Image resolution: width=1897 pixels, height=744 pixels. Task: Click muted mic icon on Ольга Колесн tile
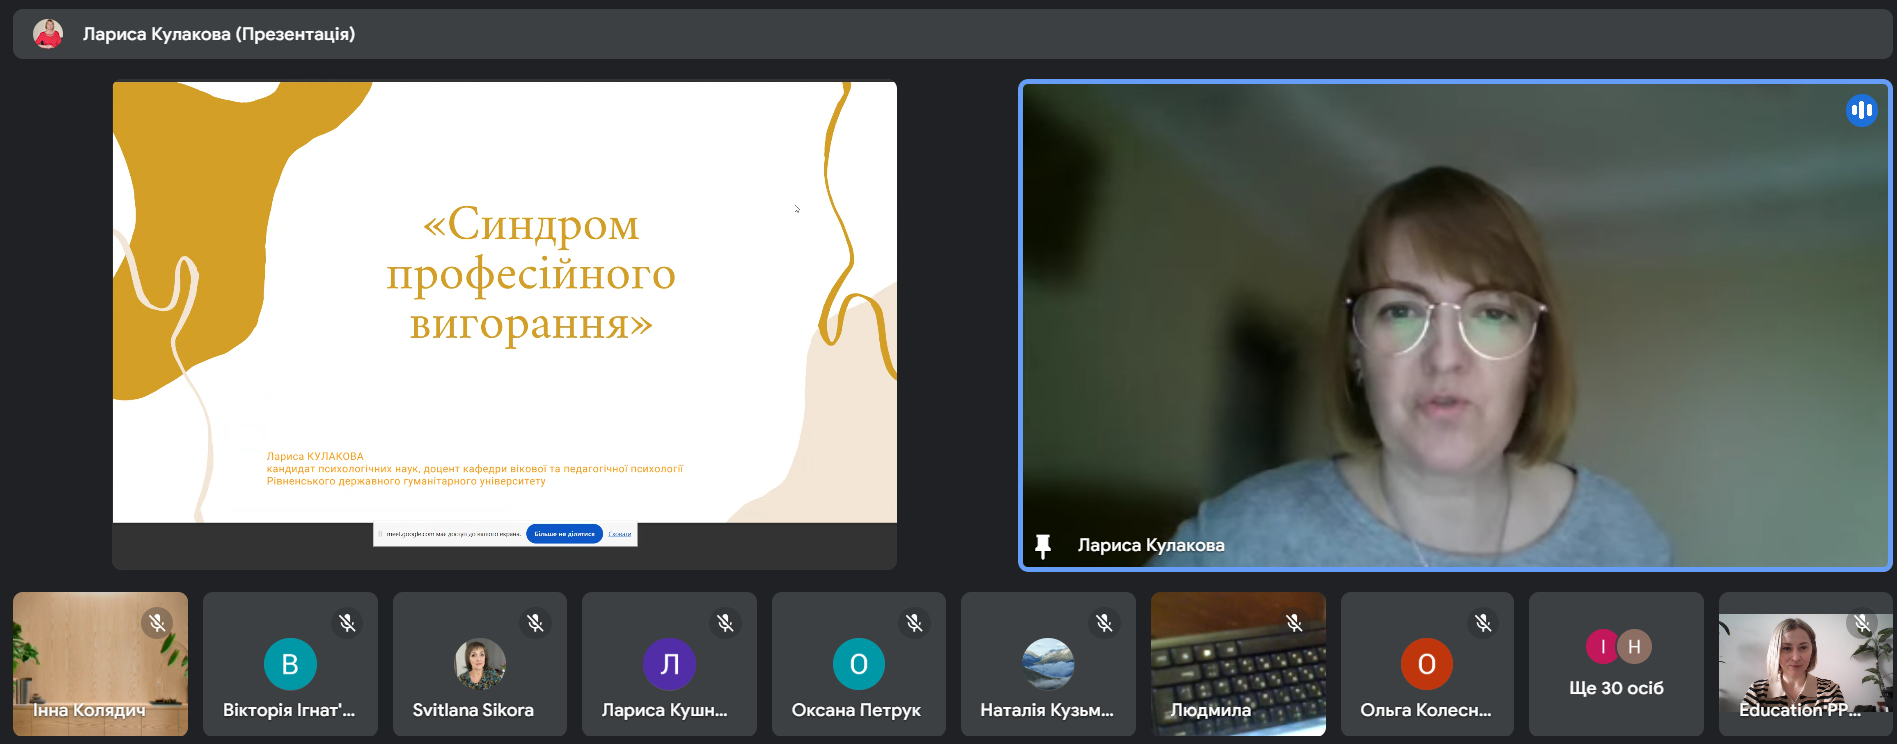[x=1483, y=623]
